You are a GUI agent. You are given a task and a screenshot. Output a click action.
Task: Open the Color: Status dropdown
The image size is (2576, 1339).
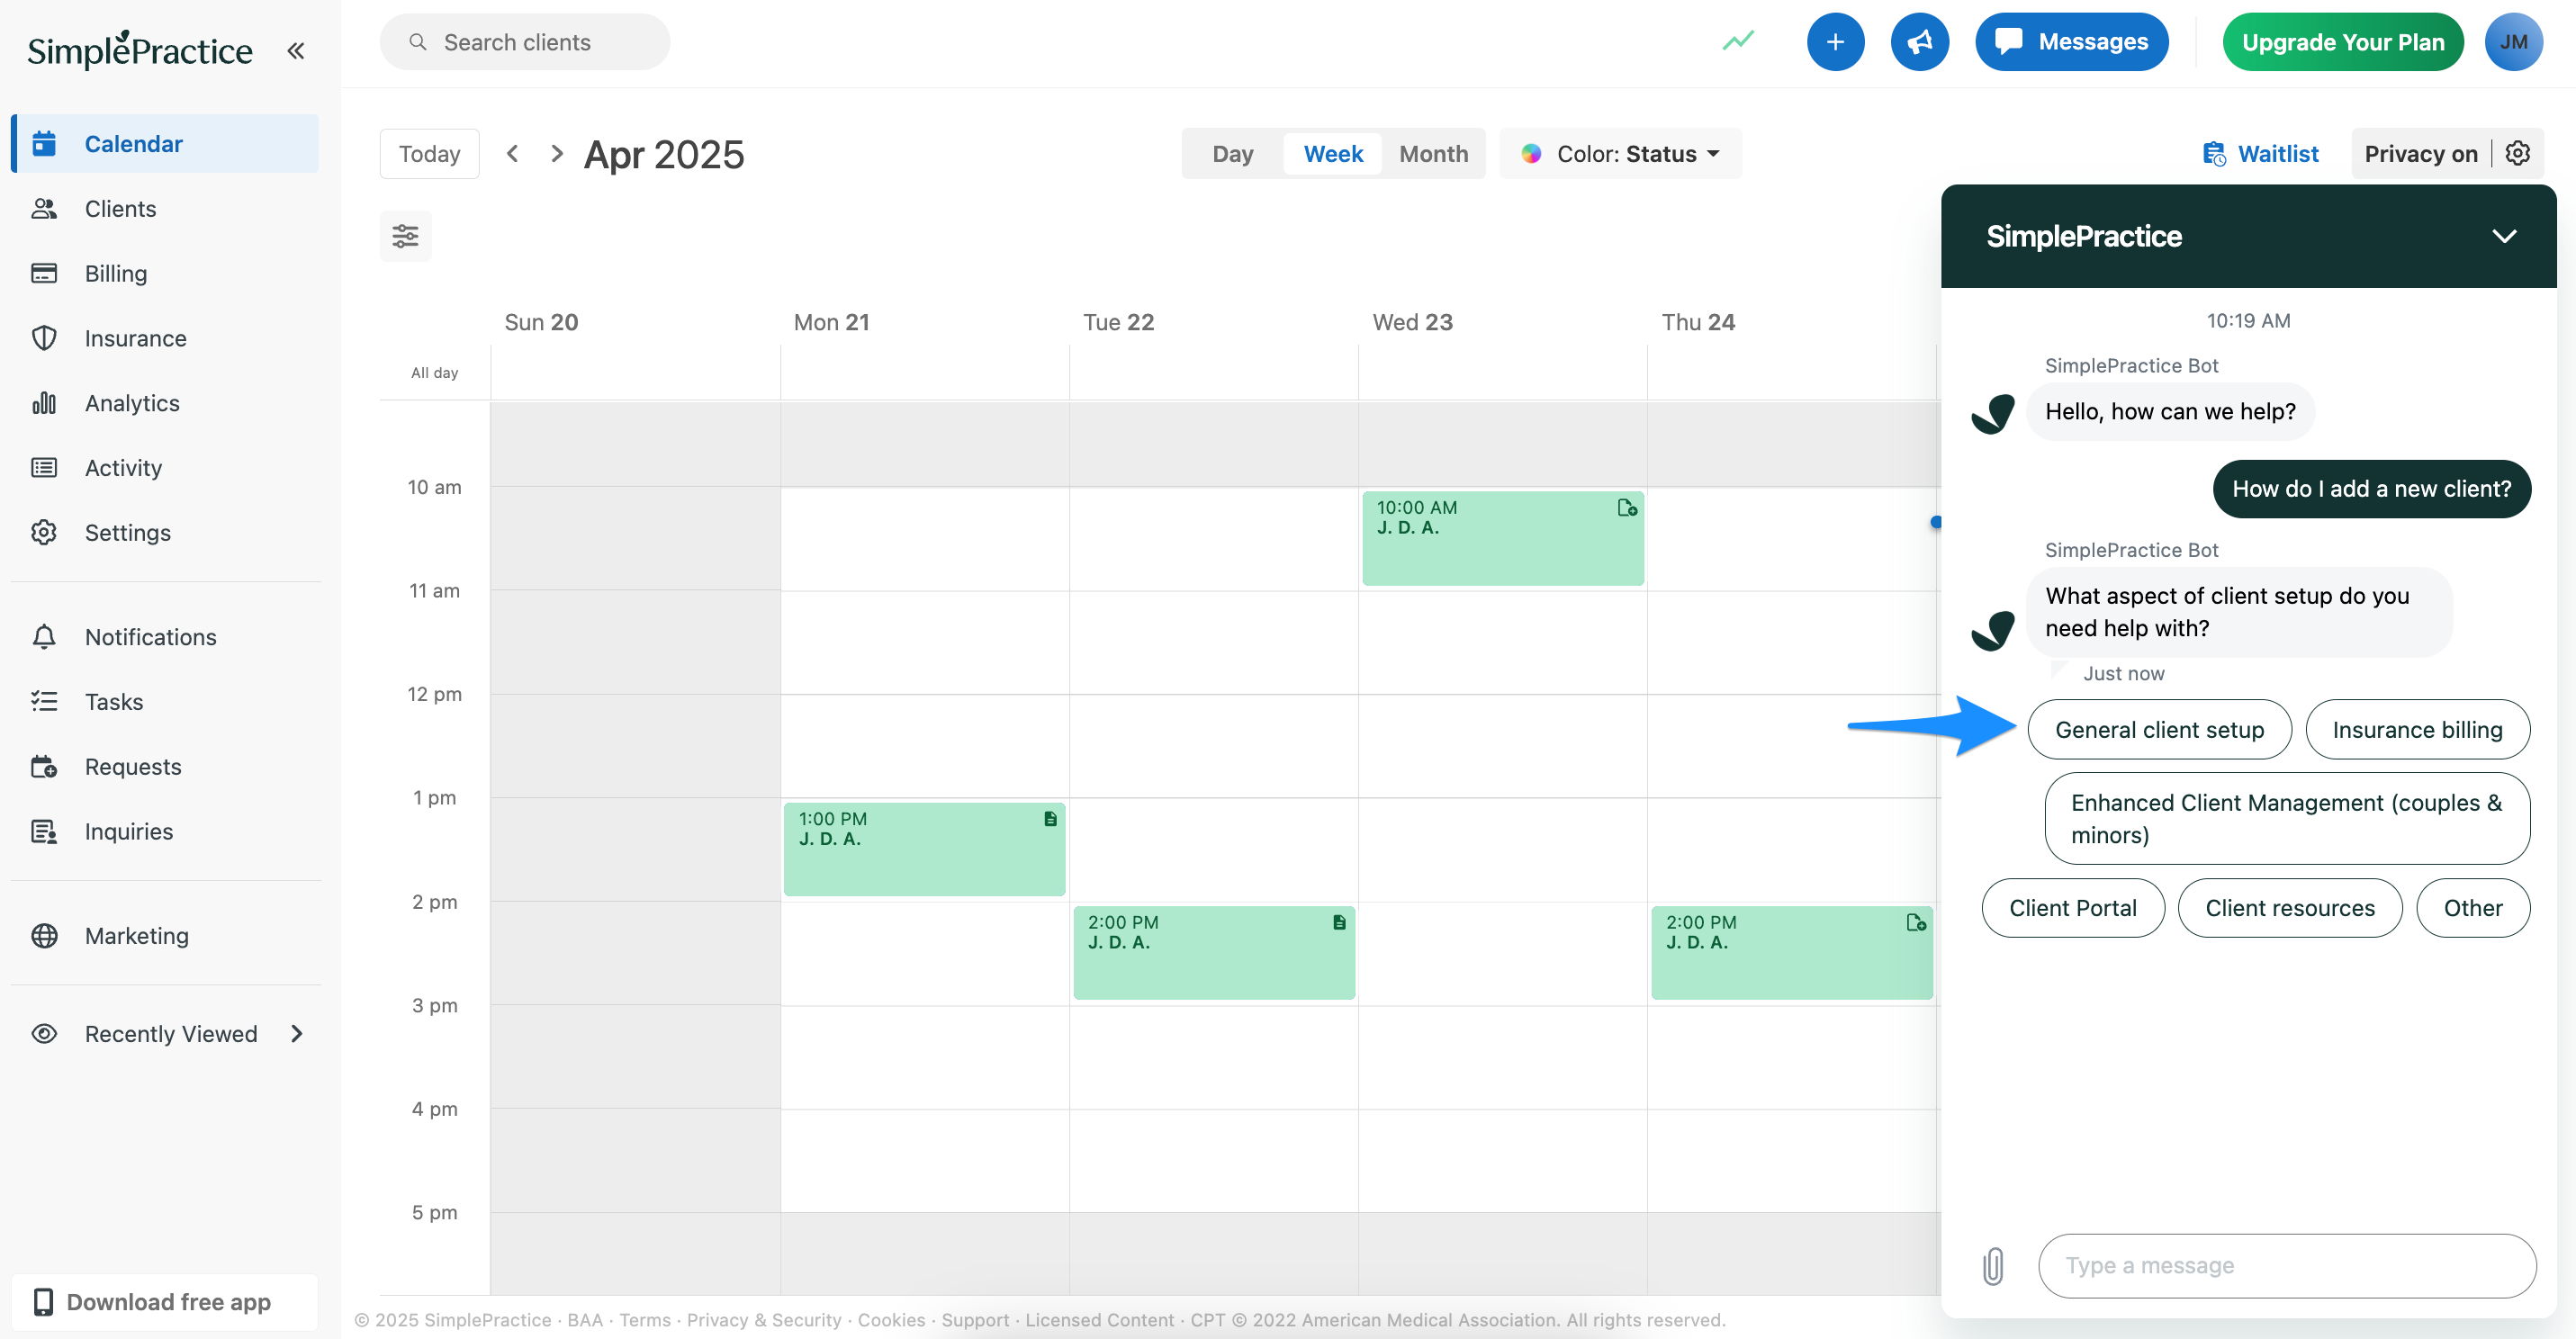tap(1620, 153)
